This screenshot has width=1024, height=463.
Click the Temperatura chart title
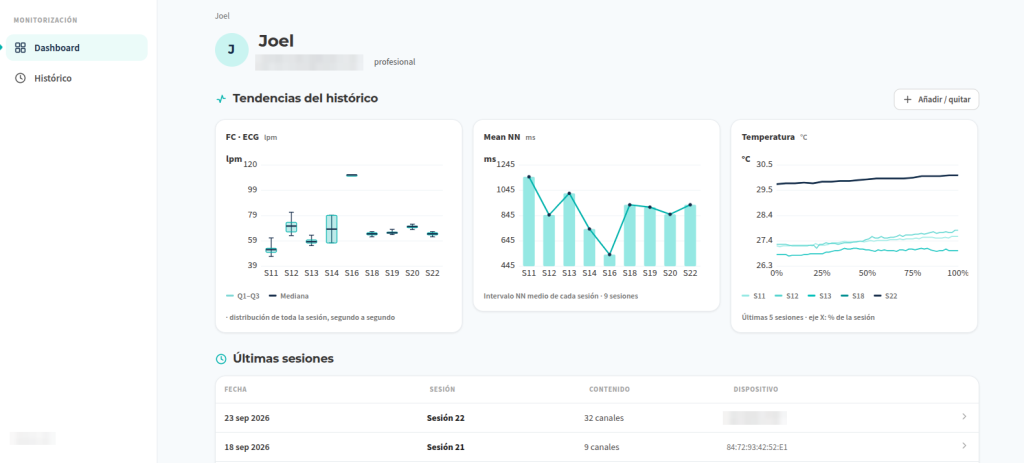(x=768, y=137)
